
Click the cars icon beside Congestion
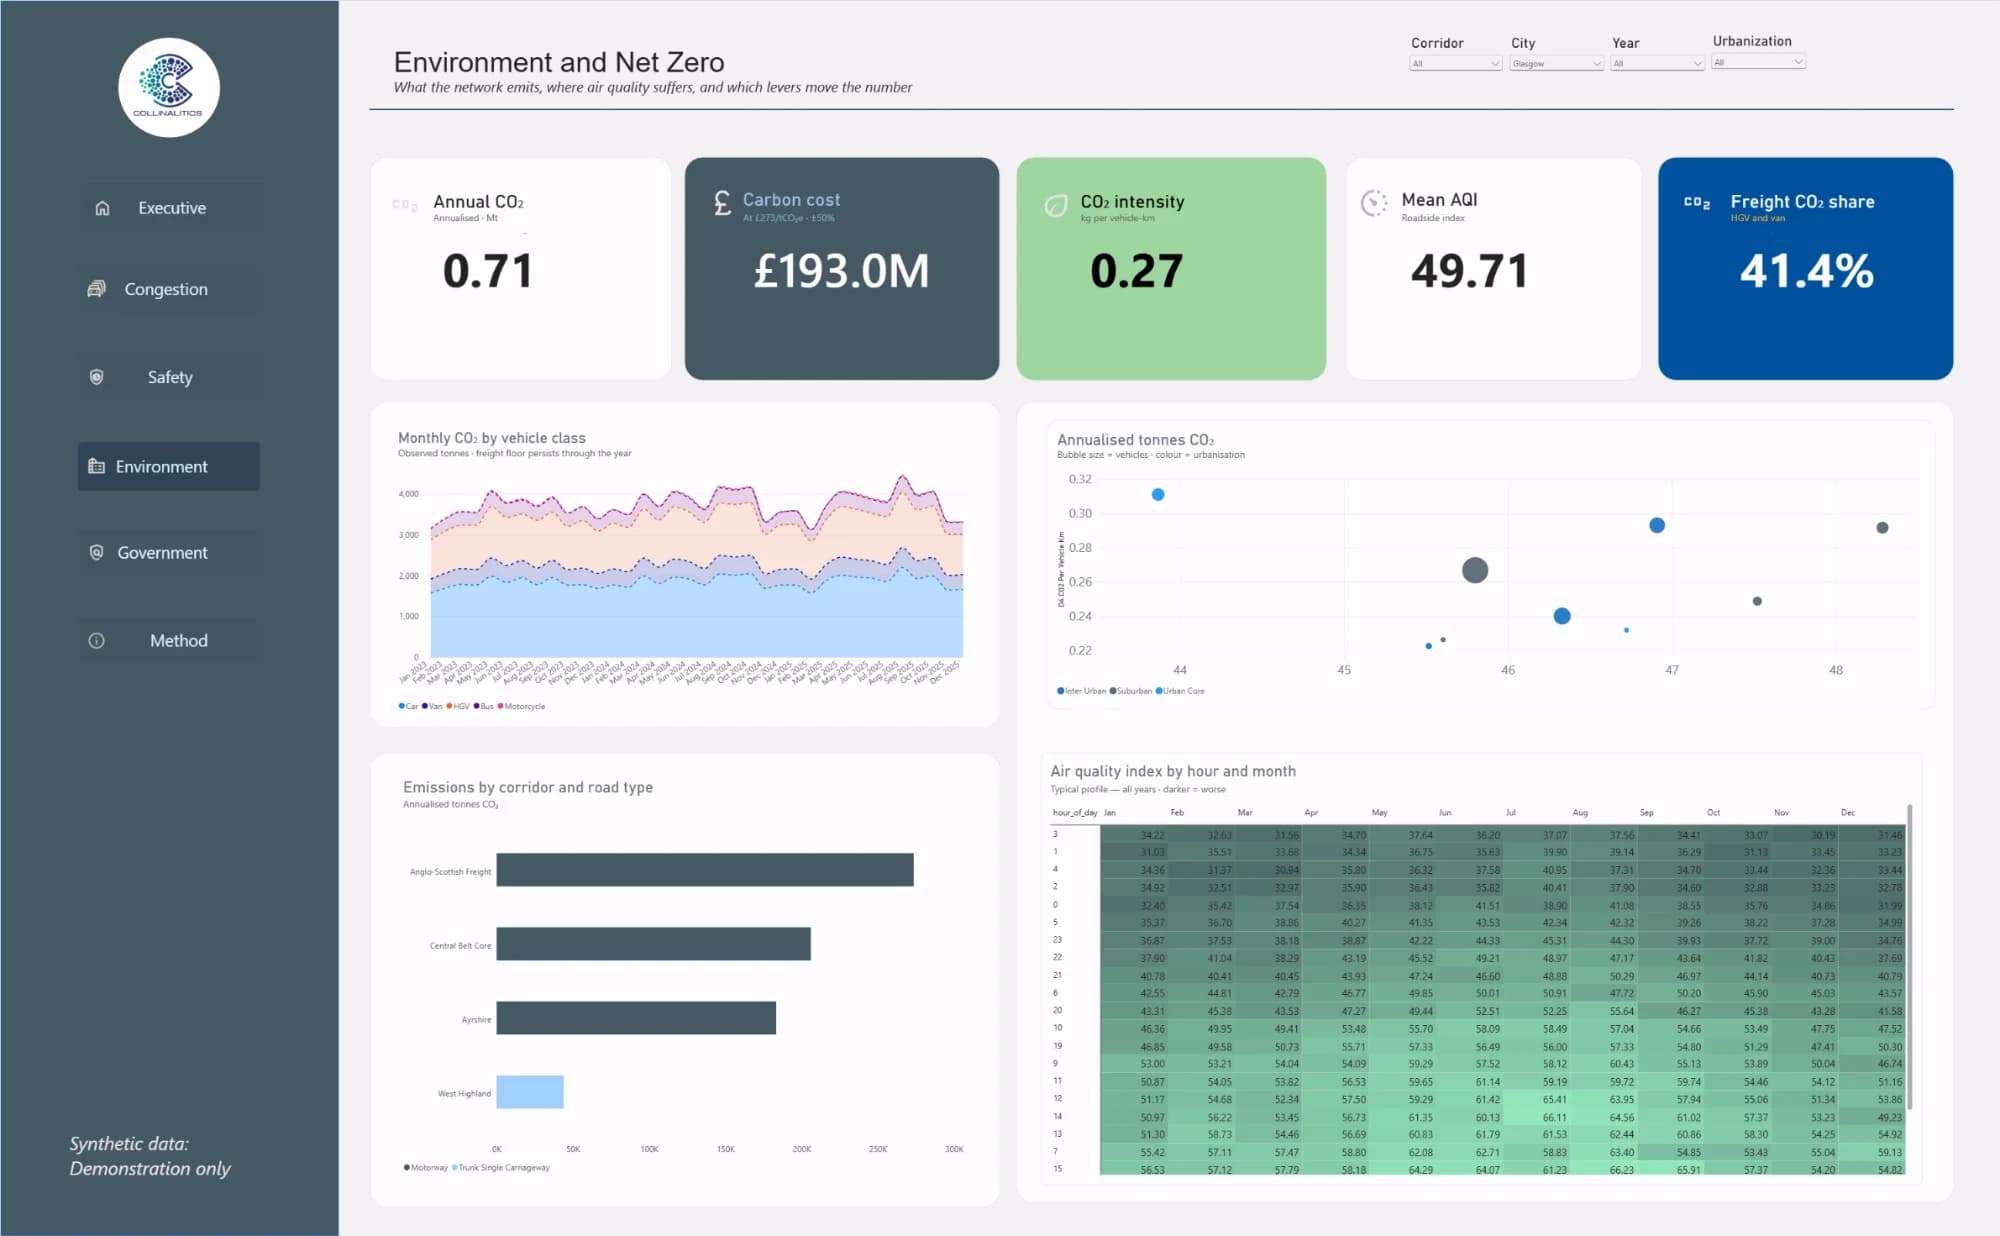pos(96,289)
